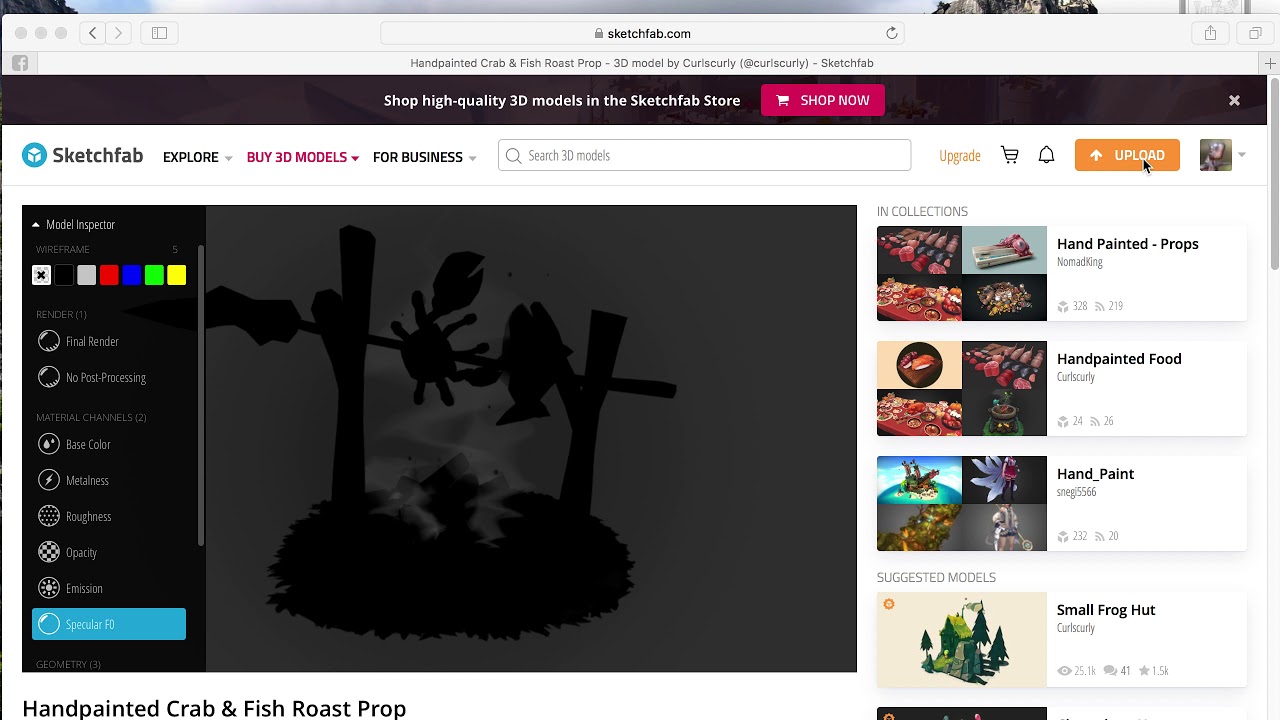
Task: Click the Model Inspector scrollbar
Action: tap(201, 395)
